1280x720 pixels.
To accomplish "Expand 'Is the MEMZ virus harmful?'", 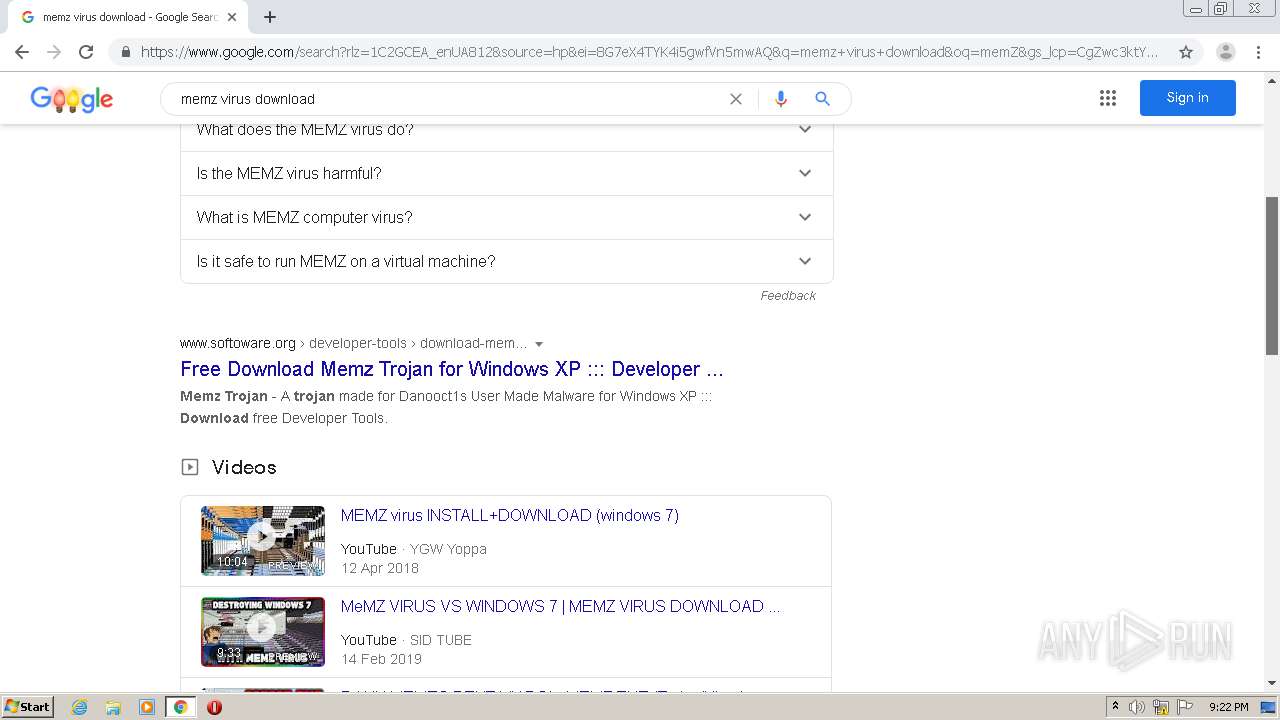I will click(x=506, y=173).
